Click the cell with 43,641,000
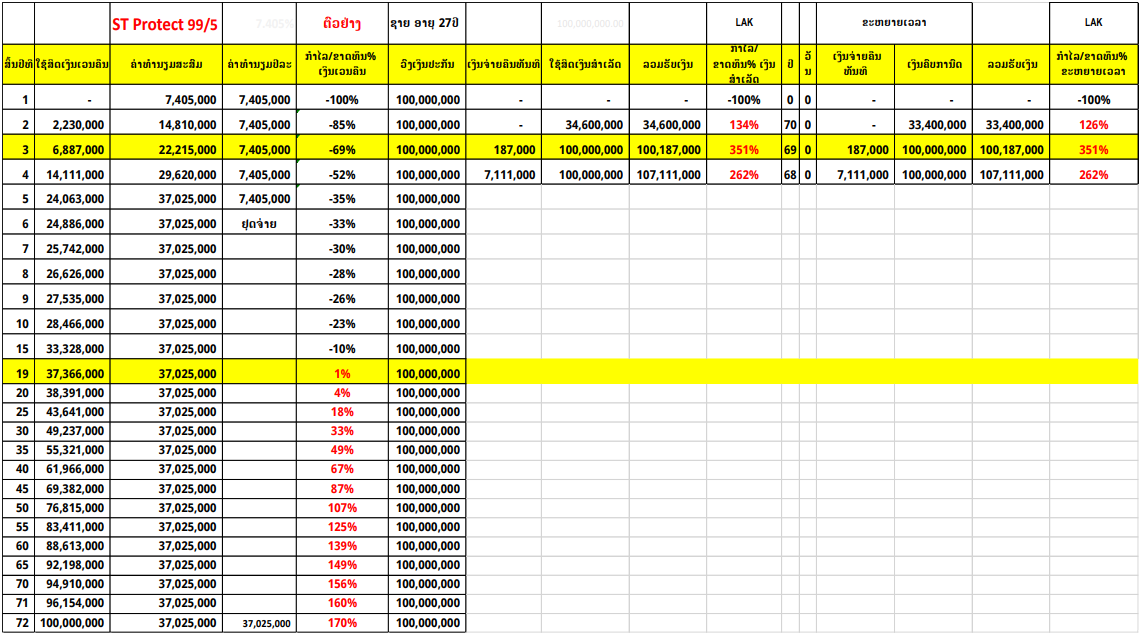 (x=72, y=412)
